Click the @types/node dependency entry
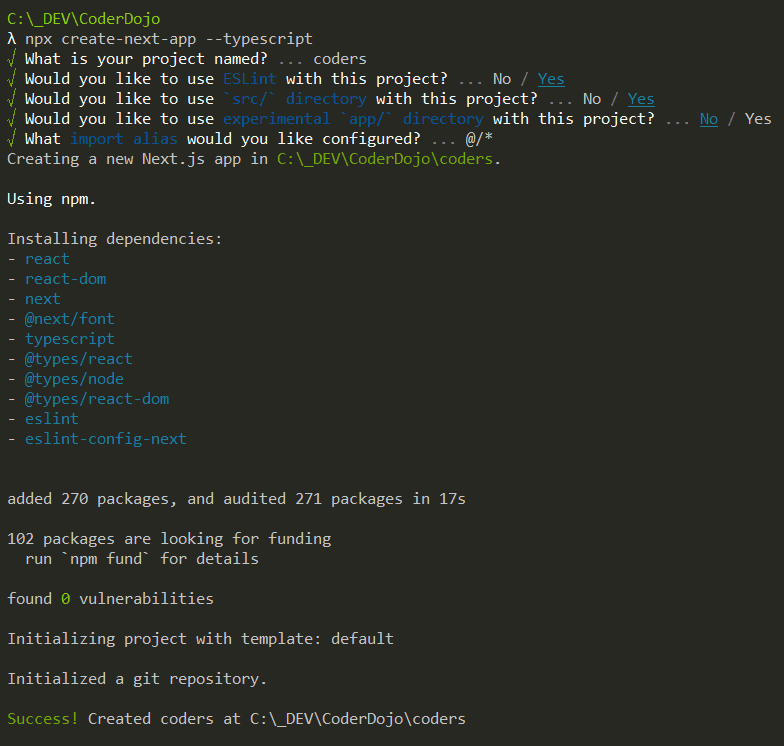The width and height of the screenshot is (784, 746). [x=74, y=379]
